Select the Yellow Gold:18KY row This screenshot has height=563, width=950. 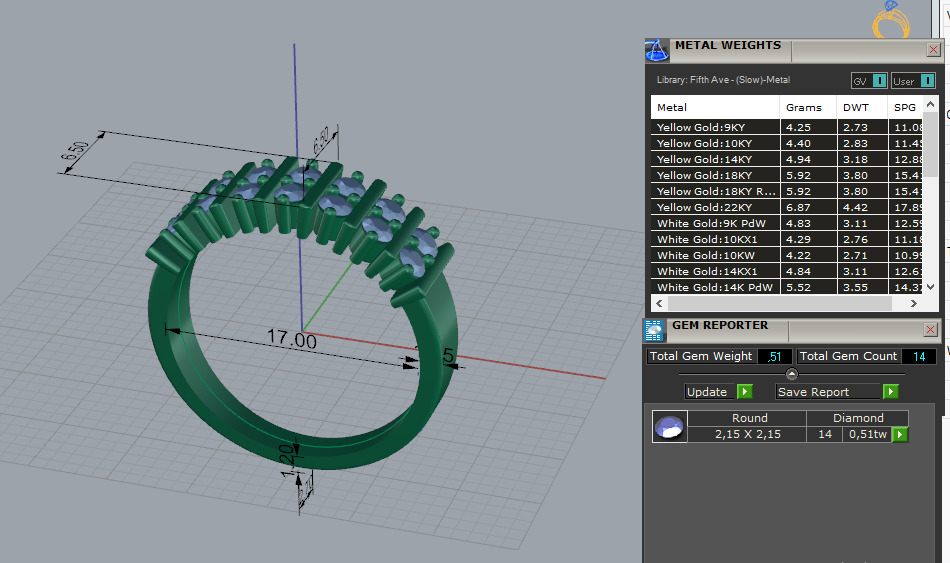(786, 175)
